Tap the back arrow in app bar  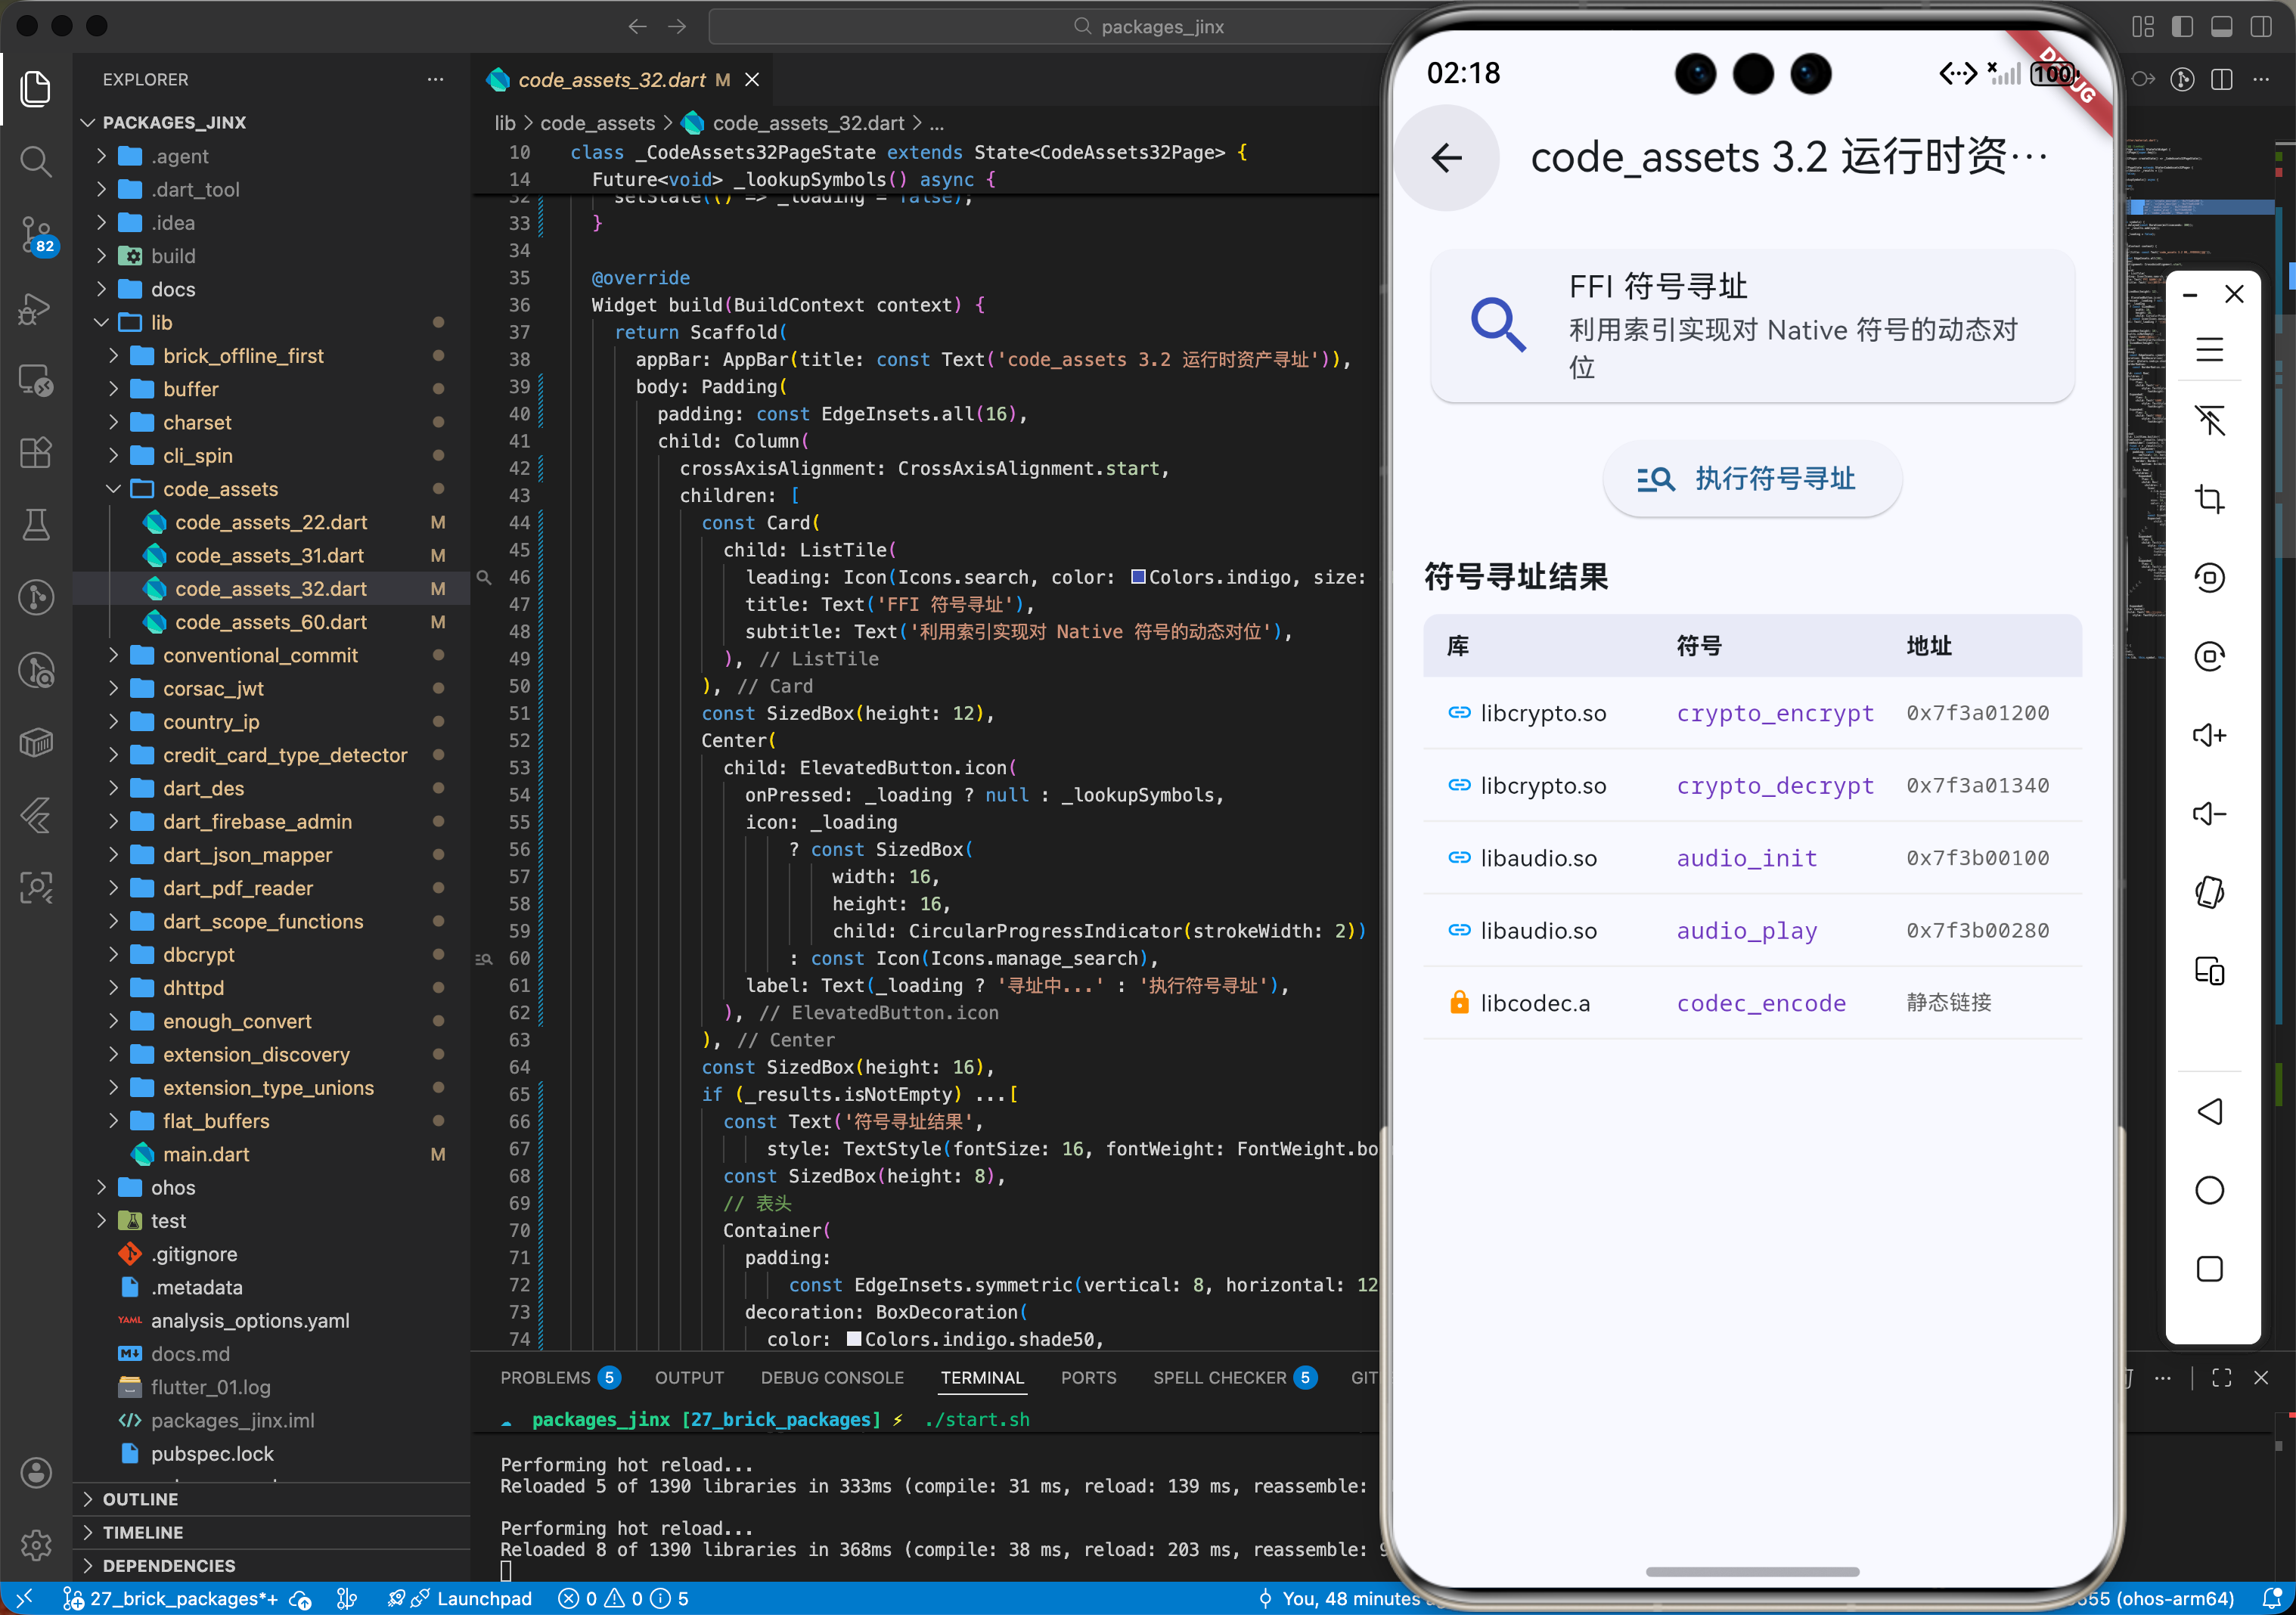(1446, 158)
